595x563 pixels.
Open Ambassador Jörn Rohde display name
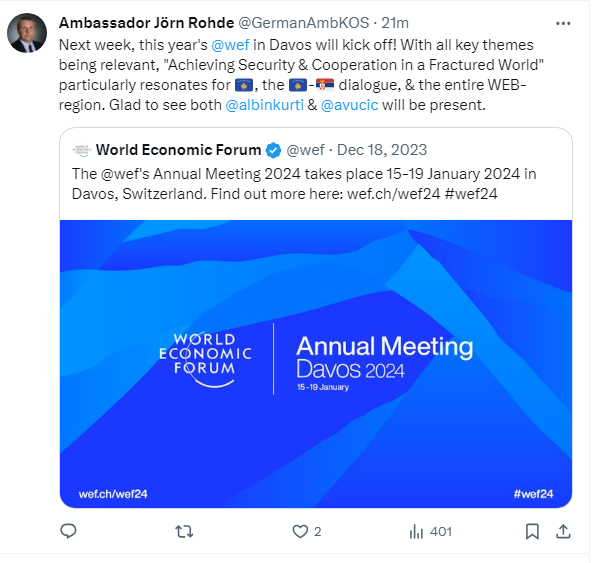pyautogui.click(x=148, y=23)
